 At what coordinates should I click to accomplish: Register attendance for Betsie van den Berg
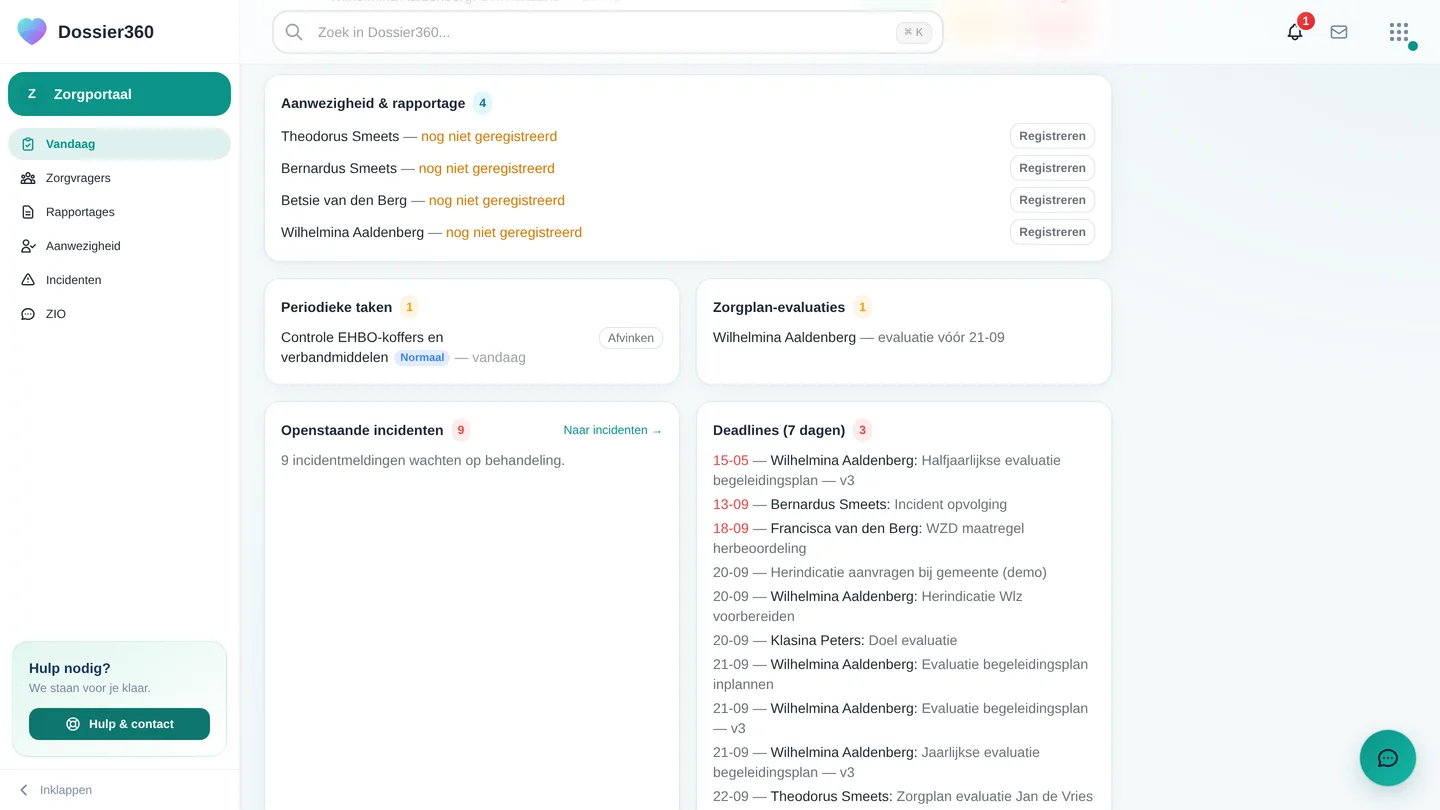point(1052,200)
